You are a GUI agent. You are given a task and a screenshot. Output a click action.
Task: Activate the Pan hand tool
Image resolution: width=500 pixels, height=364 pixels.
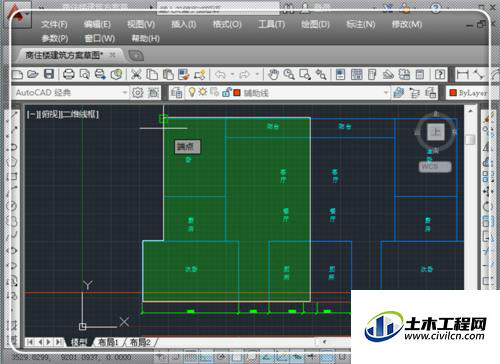point(273,74)
